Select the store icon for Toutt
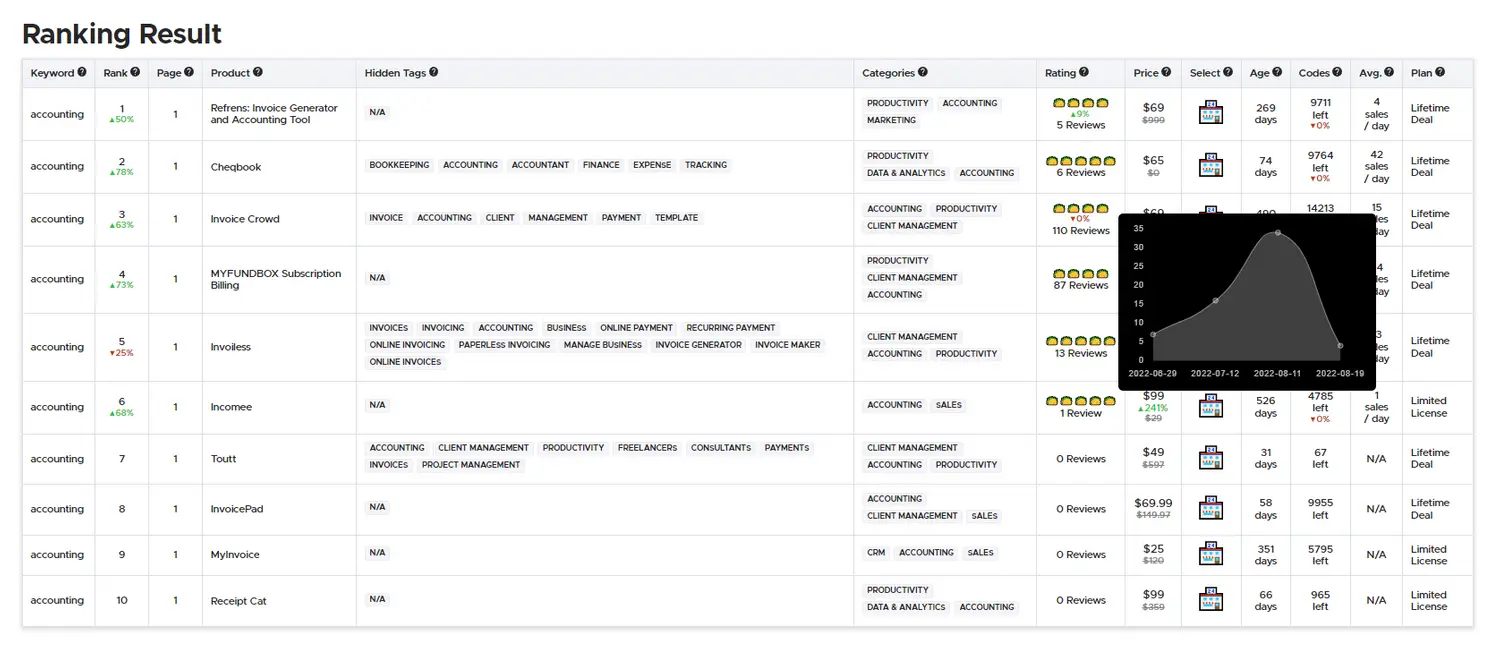 click(1210, 459)
